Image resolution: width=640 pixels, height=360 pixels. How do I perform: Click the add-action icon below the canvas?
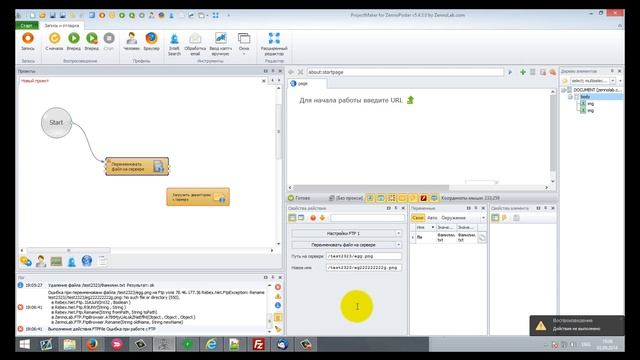(26, 261)
